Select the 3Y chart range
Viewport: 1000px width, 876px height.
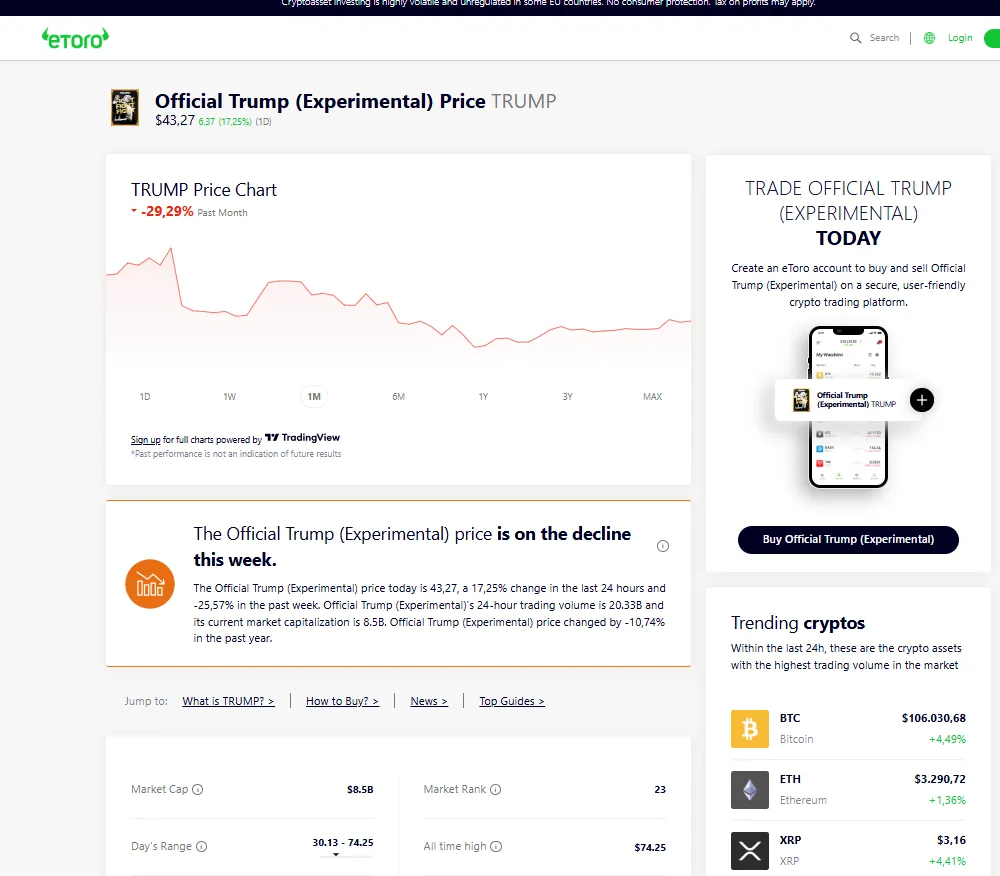[x=568, y=397]
